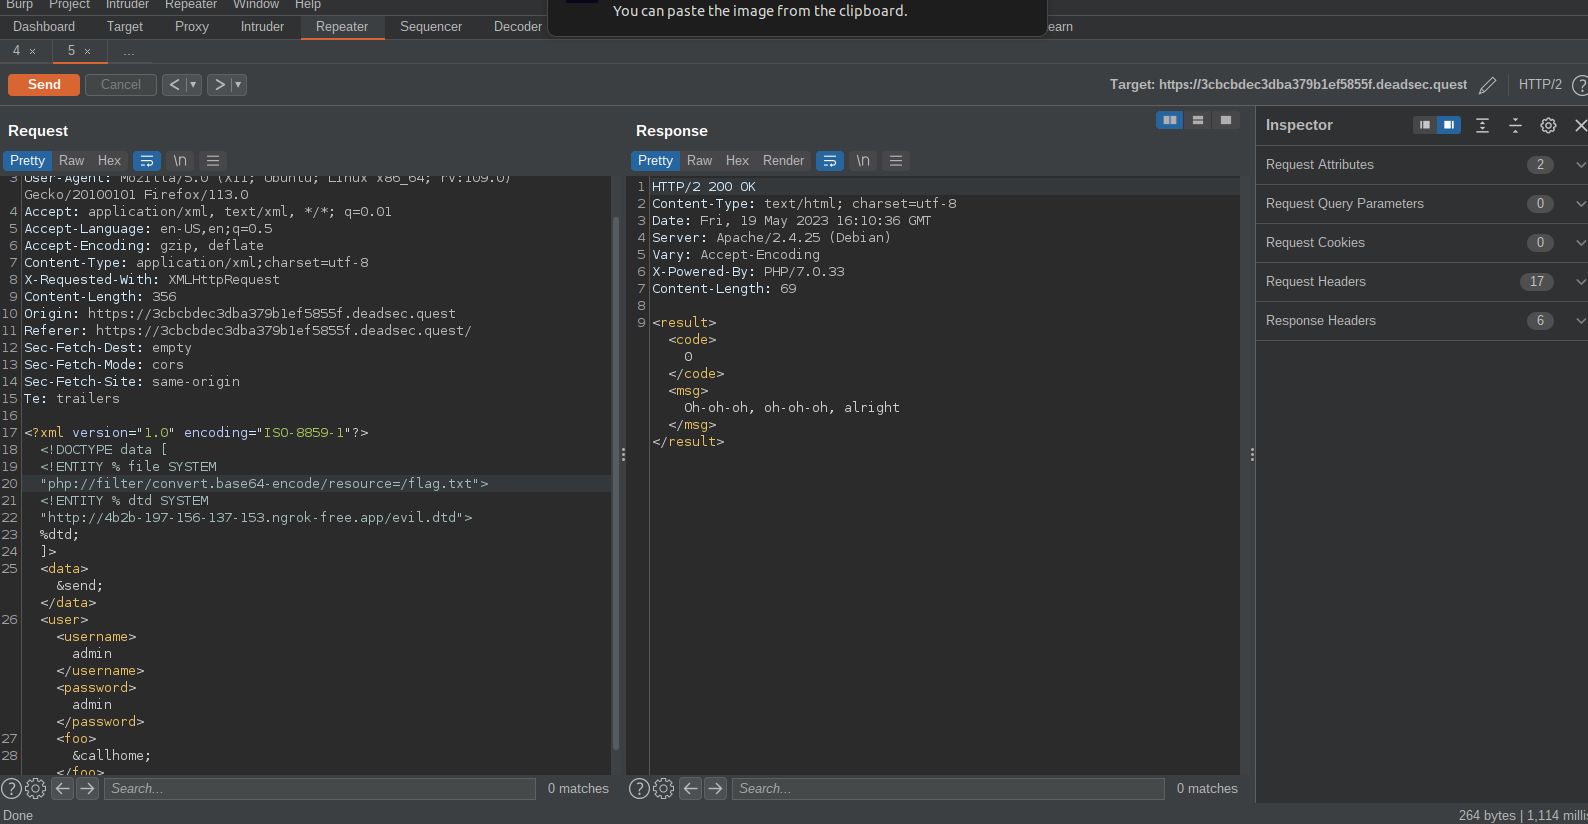Edit the target with the pencil icon
This screenshot has width=1588, height=824.
(x=1488, y=85)
